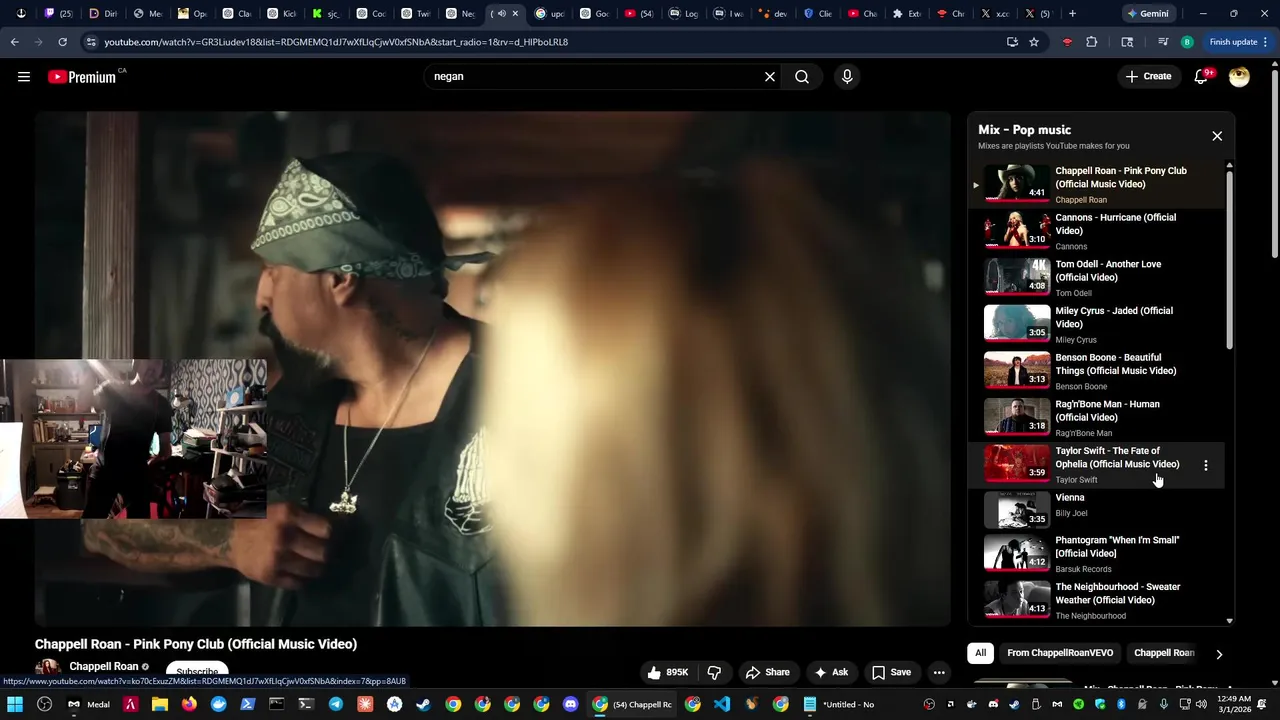The width and height of the screenshot is (1280, 720).
Task: Open Steam from the taskbar
Action: pyautogui.click(x=424, y=704)
